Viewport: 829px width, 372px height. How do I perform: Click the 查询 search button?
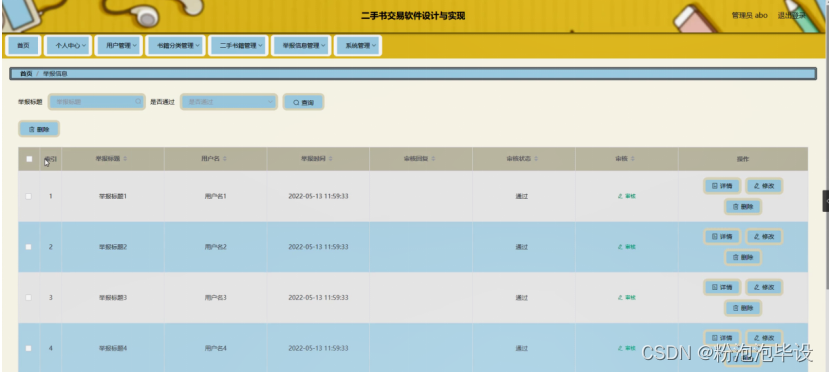click(x=303, y=102)
